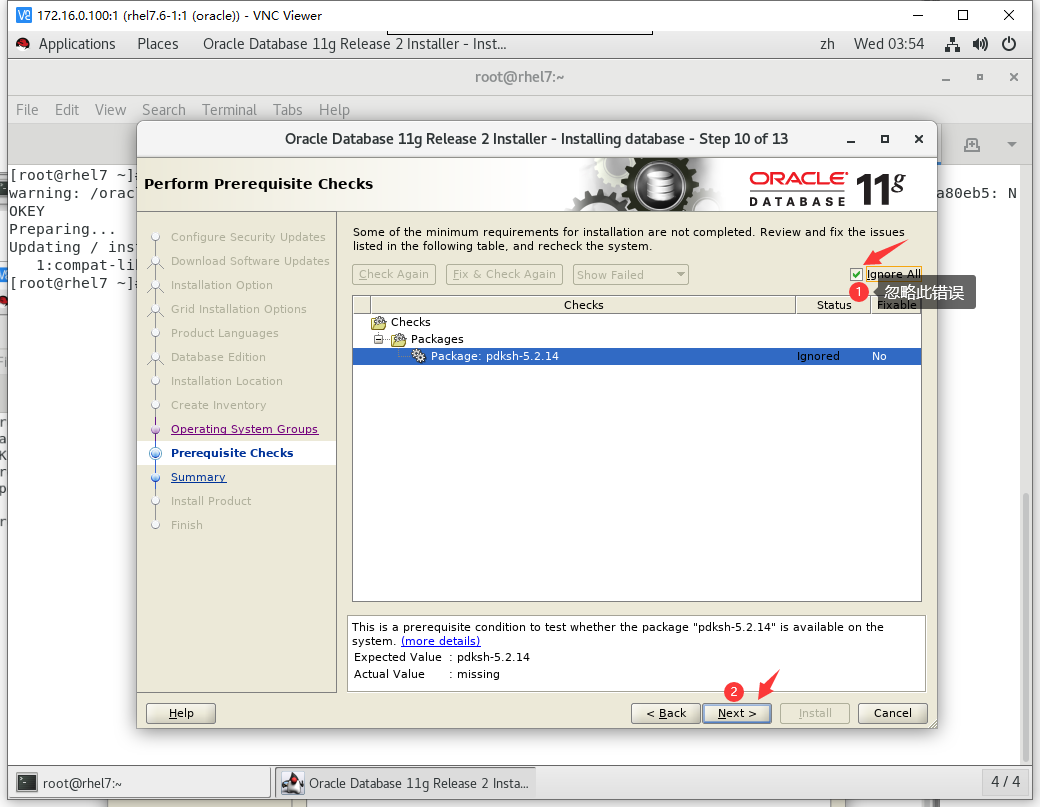Image resolution: width=1040 pixels, height=807 pixels.
Task: Cancel the Oracle installation
Action: [892, 713]
